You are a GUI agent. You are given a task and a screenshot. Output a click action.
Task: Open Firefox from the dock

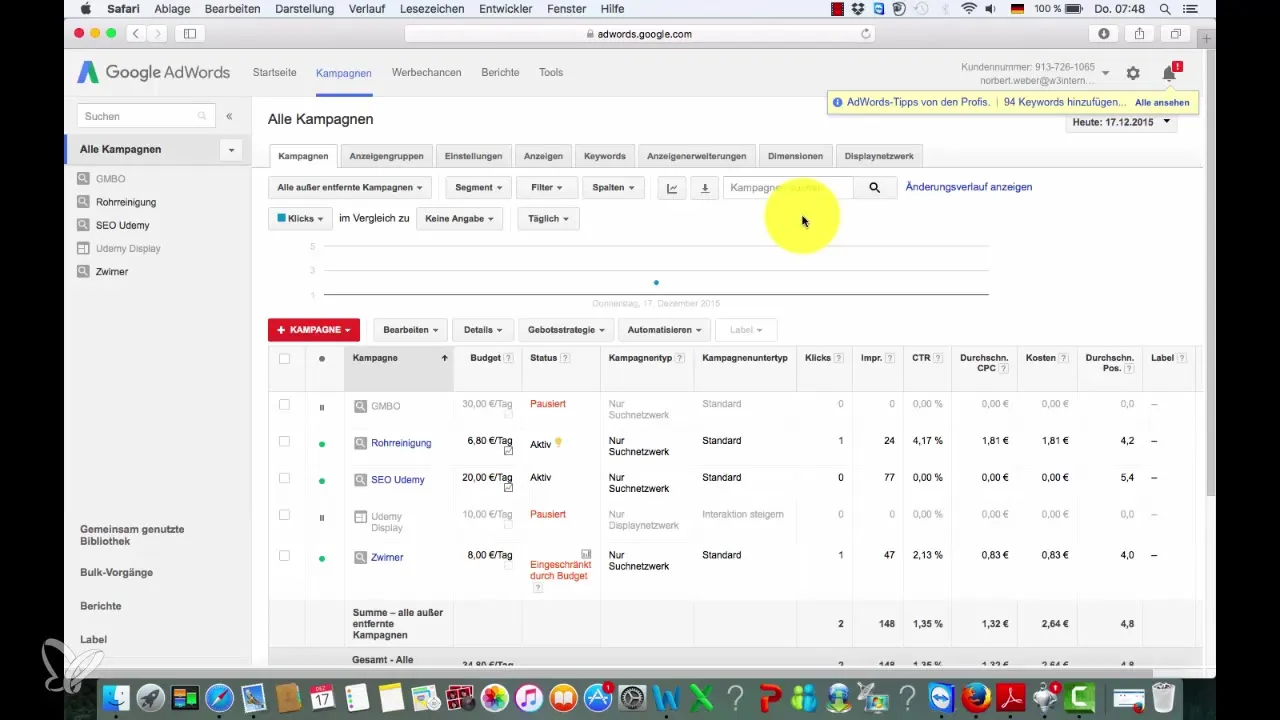pos(975,697)
